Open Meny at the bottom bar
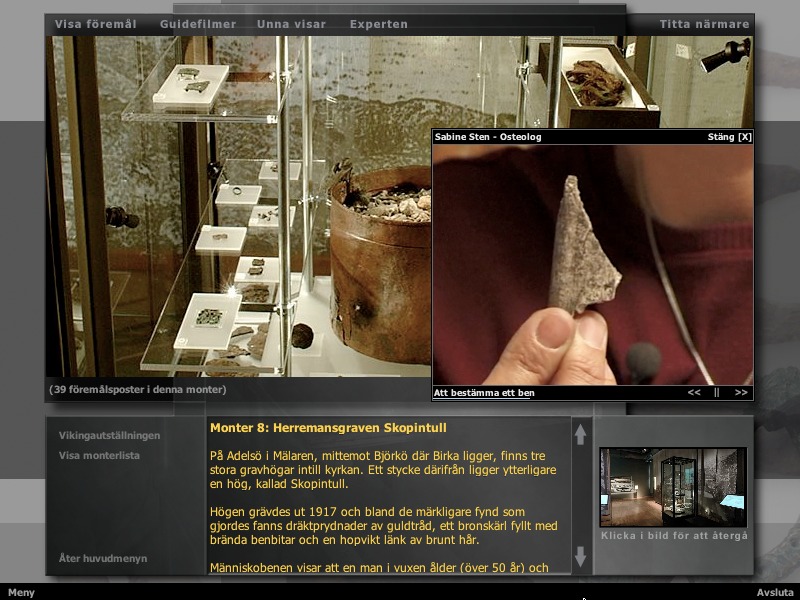 [21, 592]
